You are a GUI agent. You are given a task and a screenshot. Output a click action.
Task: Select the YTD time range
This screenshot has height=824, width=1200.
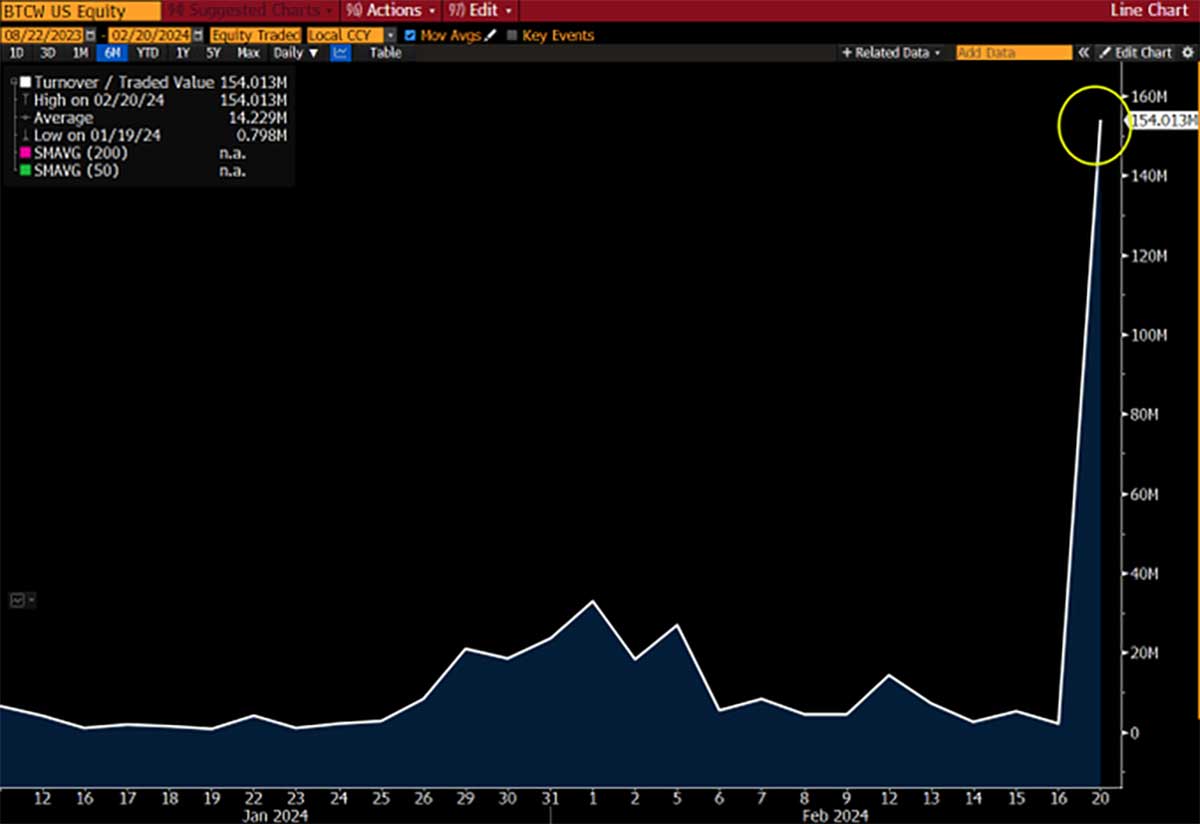[x=148, y=53]
